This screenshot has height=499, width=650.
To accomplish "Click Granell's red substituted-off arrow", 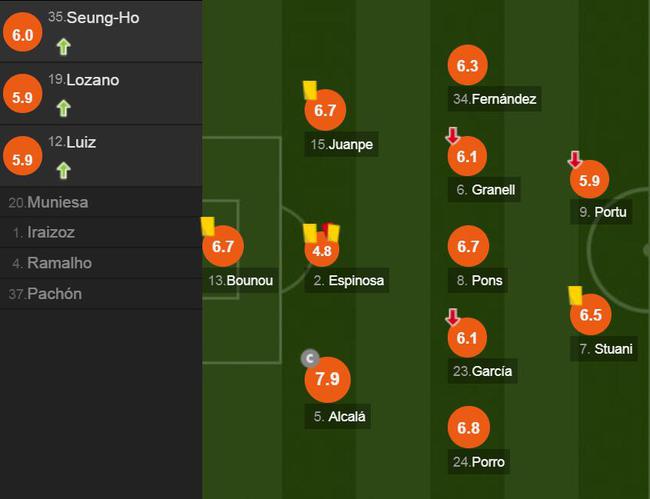I will point(453,136).
